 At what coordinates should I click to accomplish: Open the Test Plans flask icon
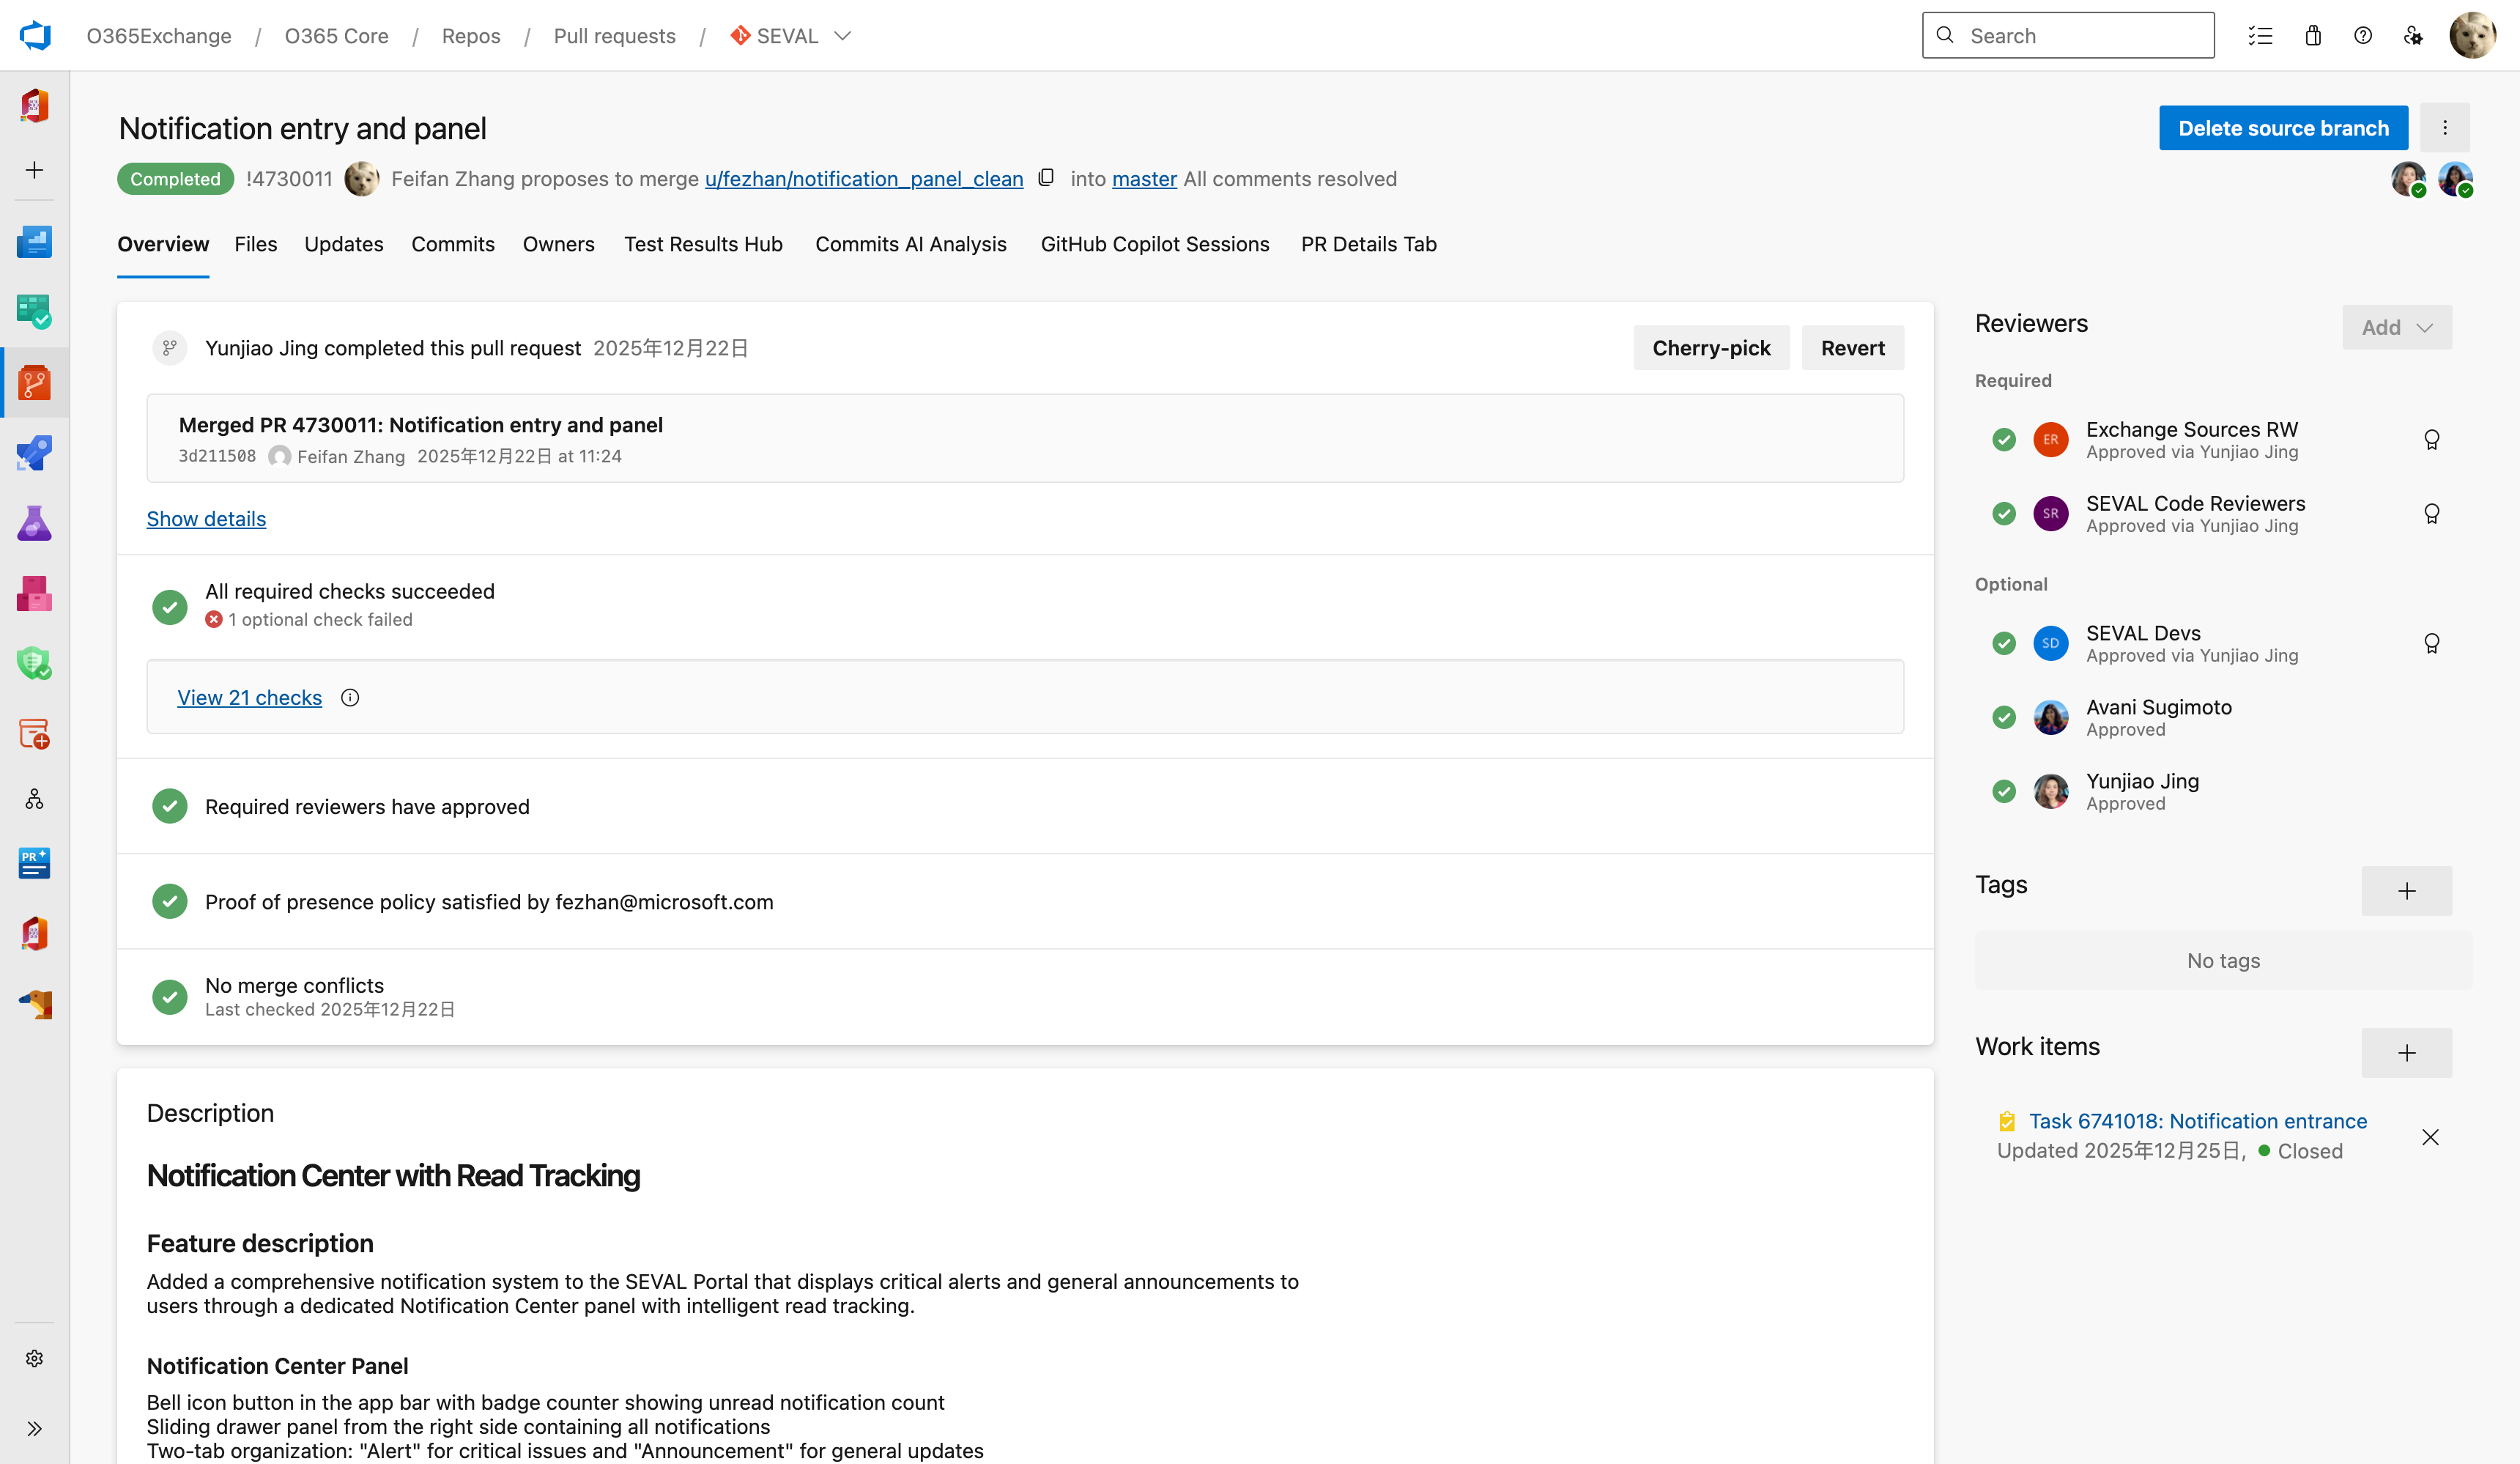[35, 523]
